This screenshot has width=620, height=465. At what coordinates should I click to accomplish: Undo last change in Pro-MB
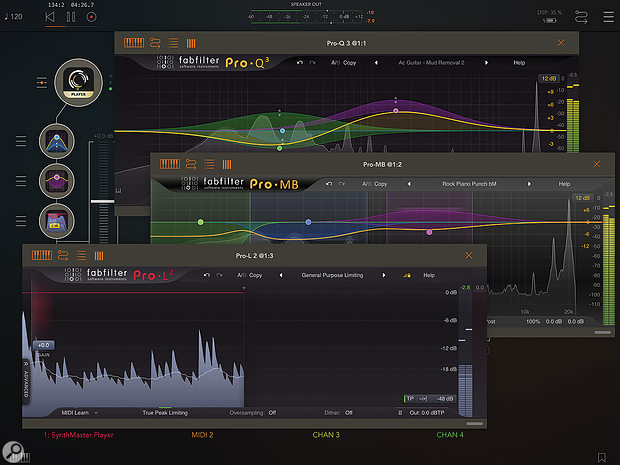point(329,184)
